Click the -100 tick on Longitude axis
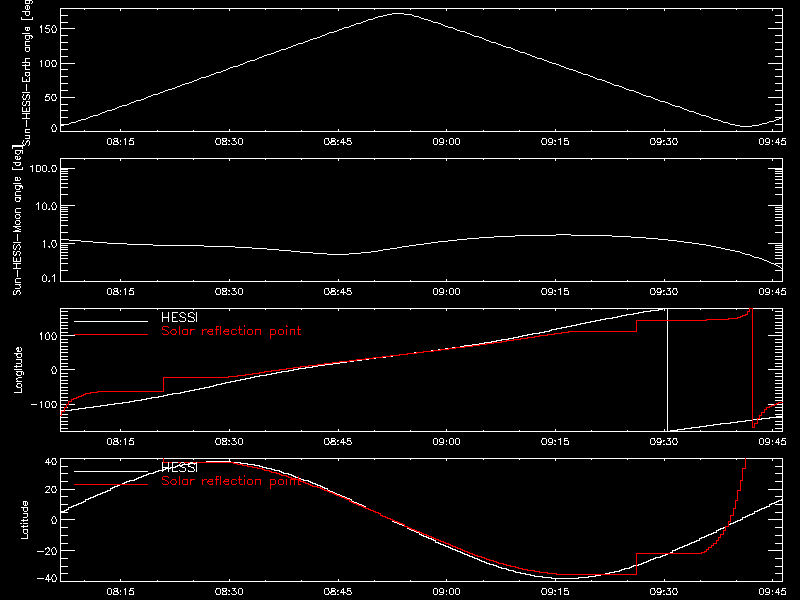Image resolution: width=800 pixels, height=600 pixels. pos(43,404)
